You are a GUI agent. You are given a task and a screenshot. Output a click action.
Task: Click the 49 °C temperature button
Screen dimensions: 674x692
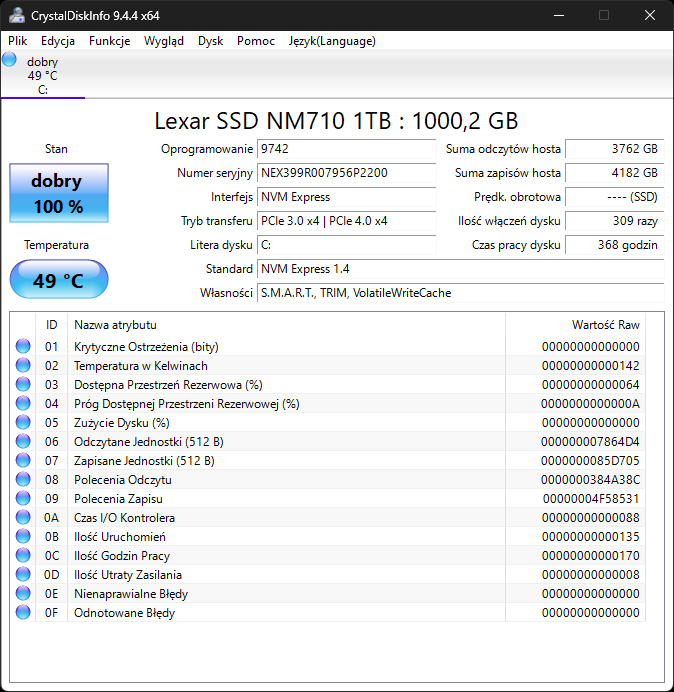pyautogui.click(x=58, y=280)
